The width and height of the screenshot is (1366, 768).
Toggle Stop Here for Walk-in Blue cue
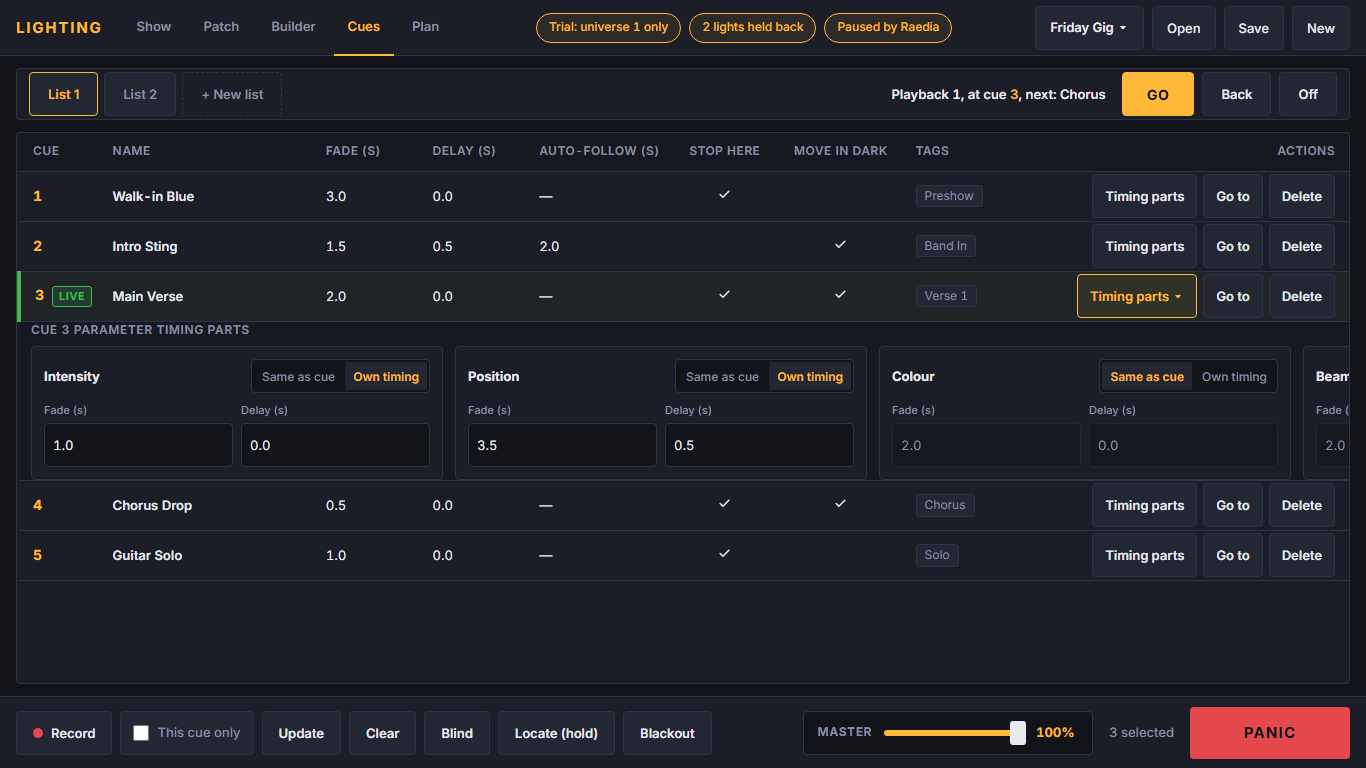coord(724,195)
